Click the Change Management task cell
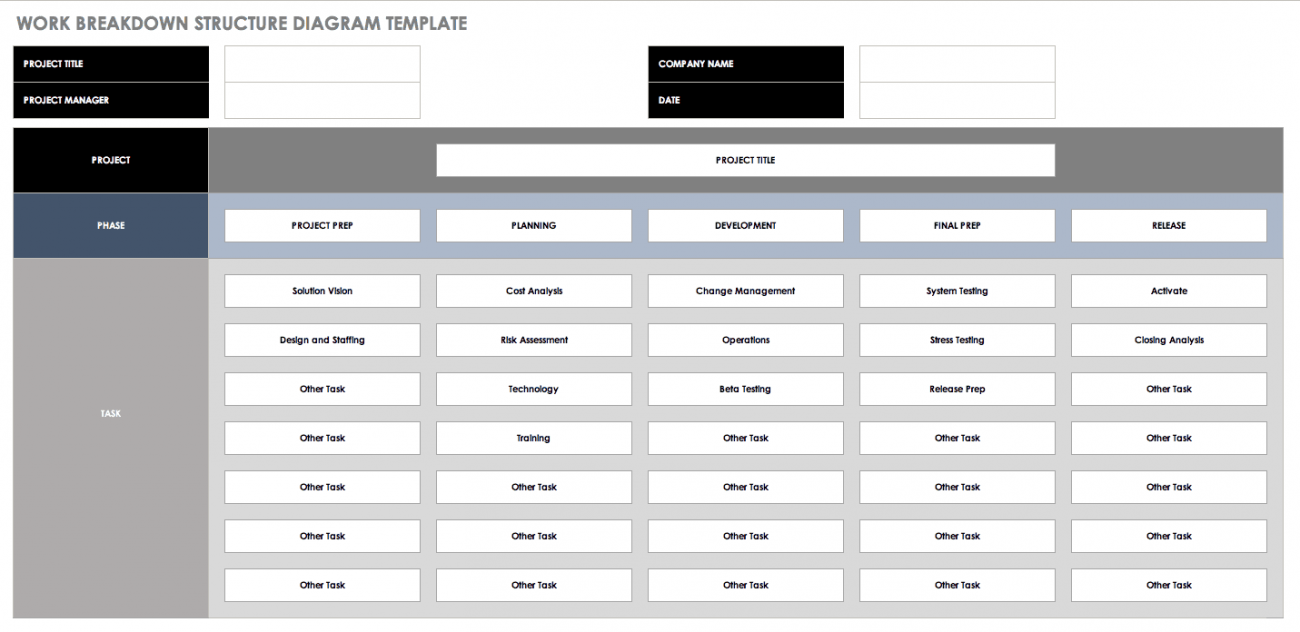 [745, 291]
